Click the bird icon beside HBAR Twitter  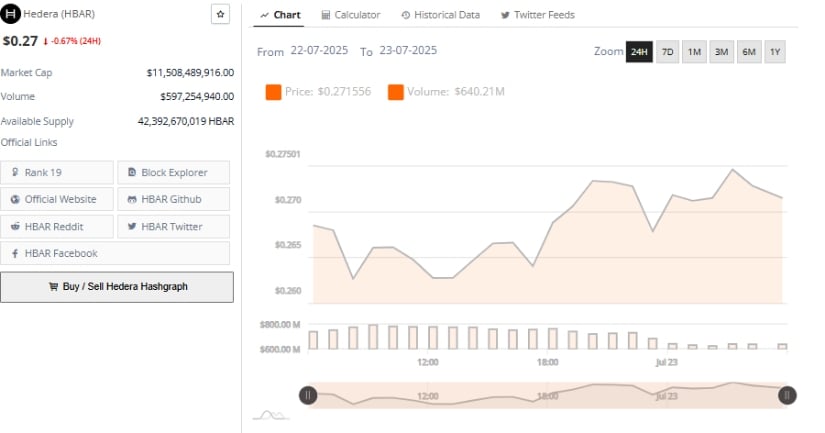(x=132, y=226)
